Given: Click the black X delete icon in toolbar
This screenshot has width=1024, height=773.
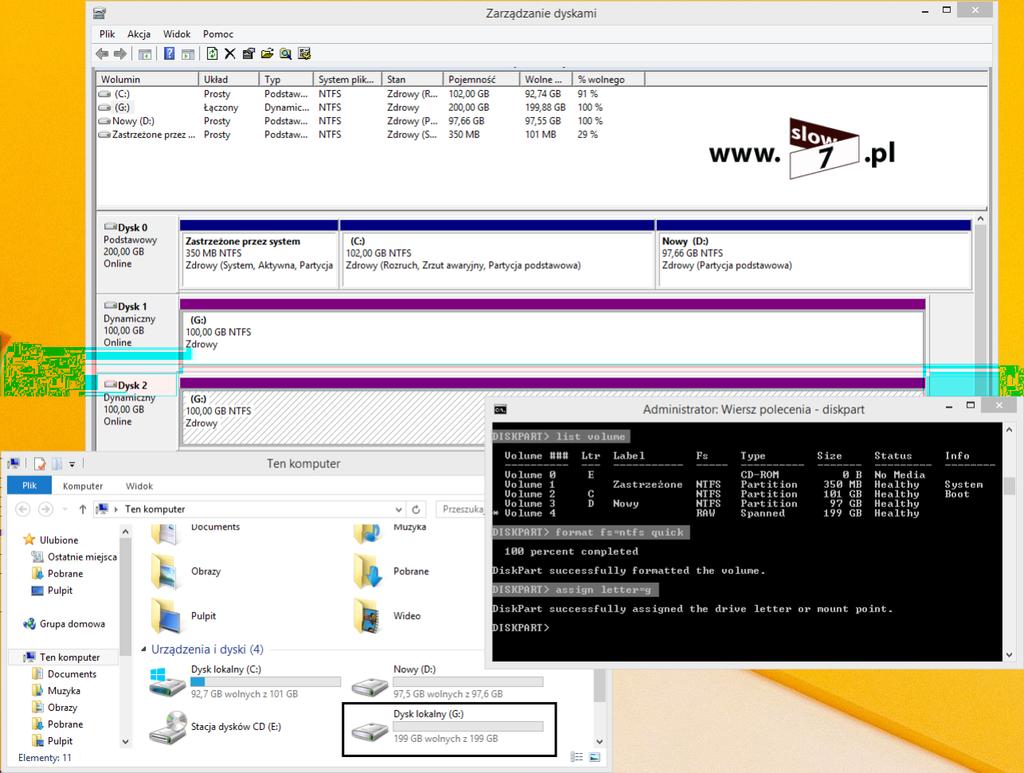Looking at the screenshot, I should point(230,54).
